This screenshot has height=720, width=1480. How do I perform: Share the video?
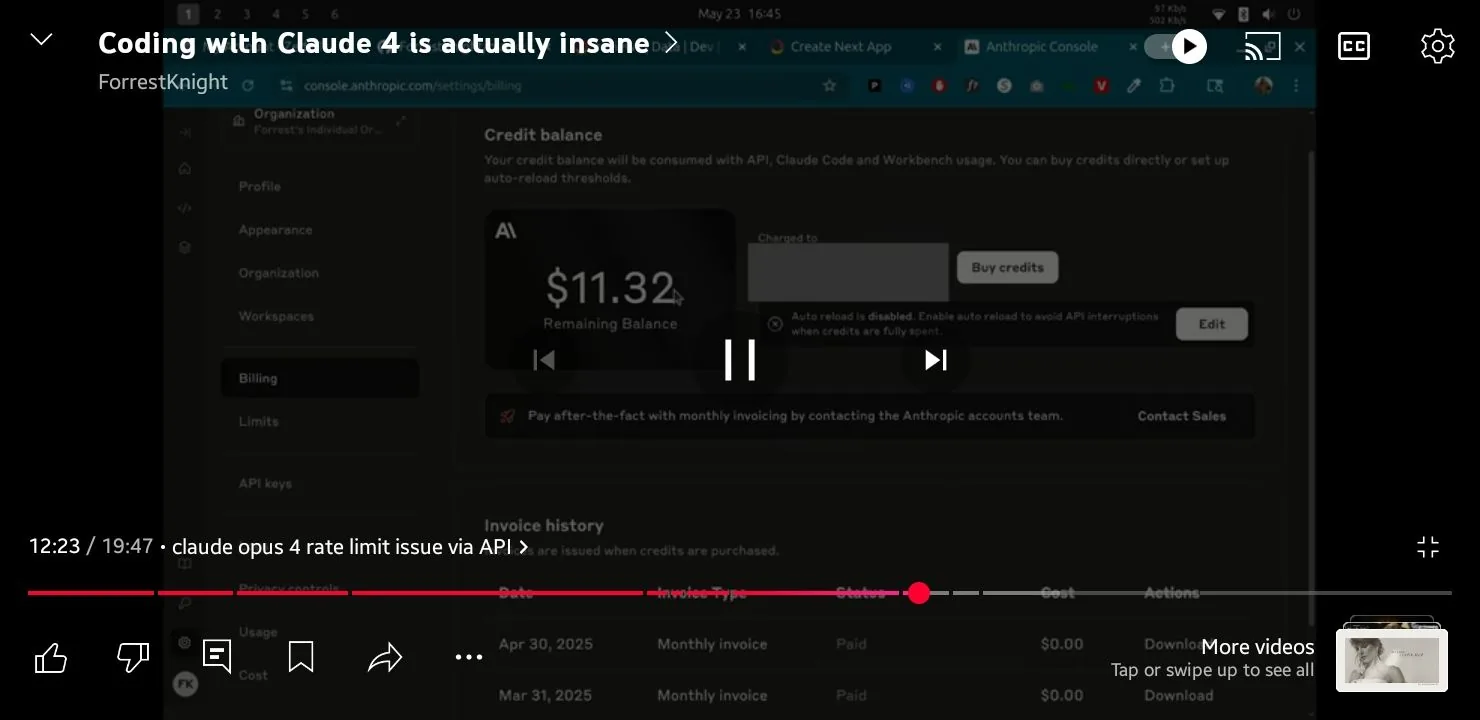(385, 657)
